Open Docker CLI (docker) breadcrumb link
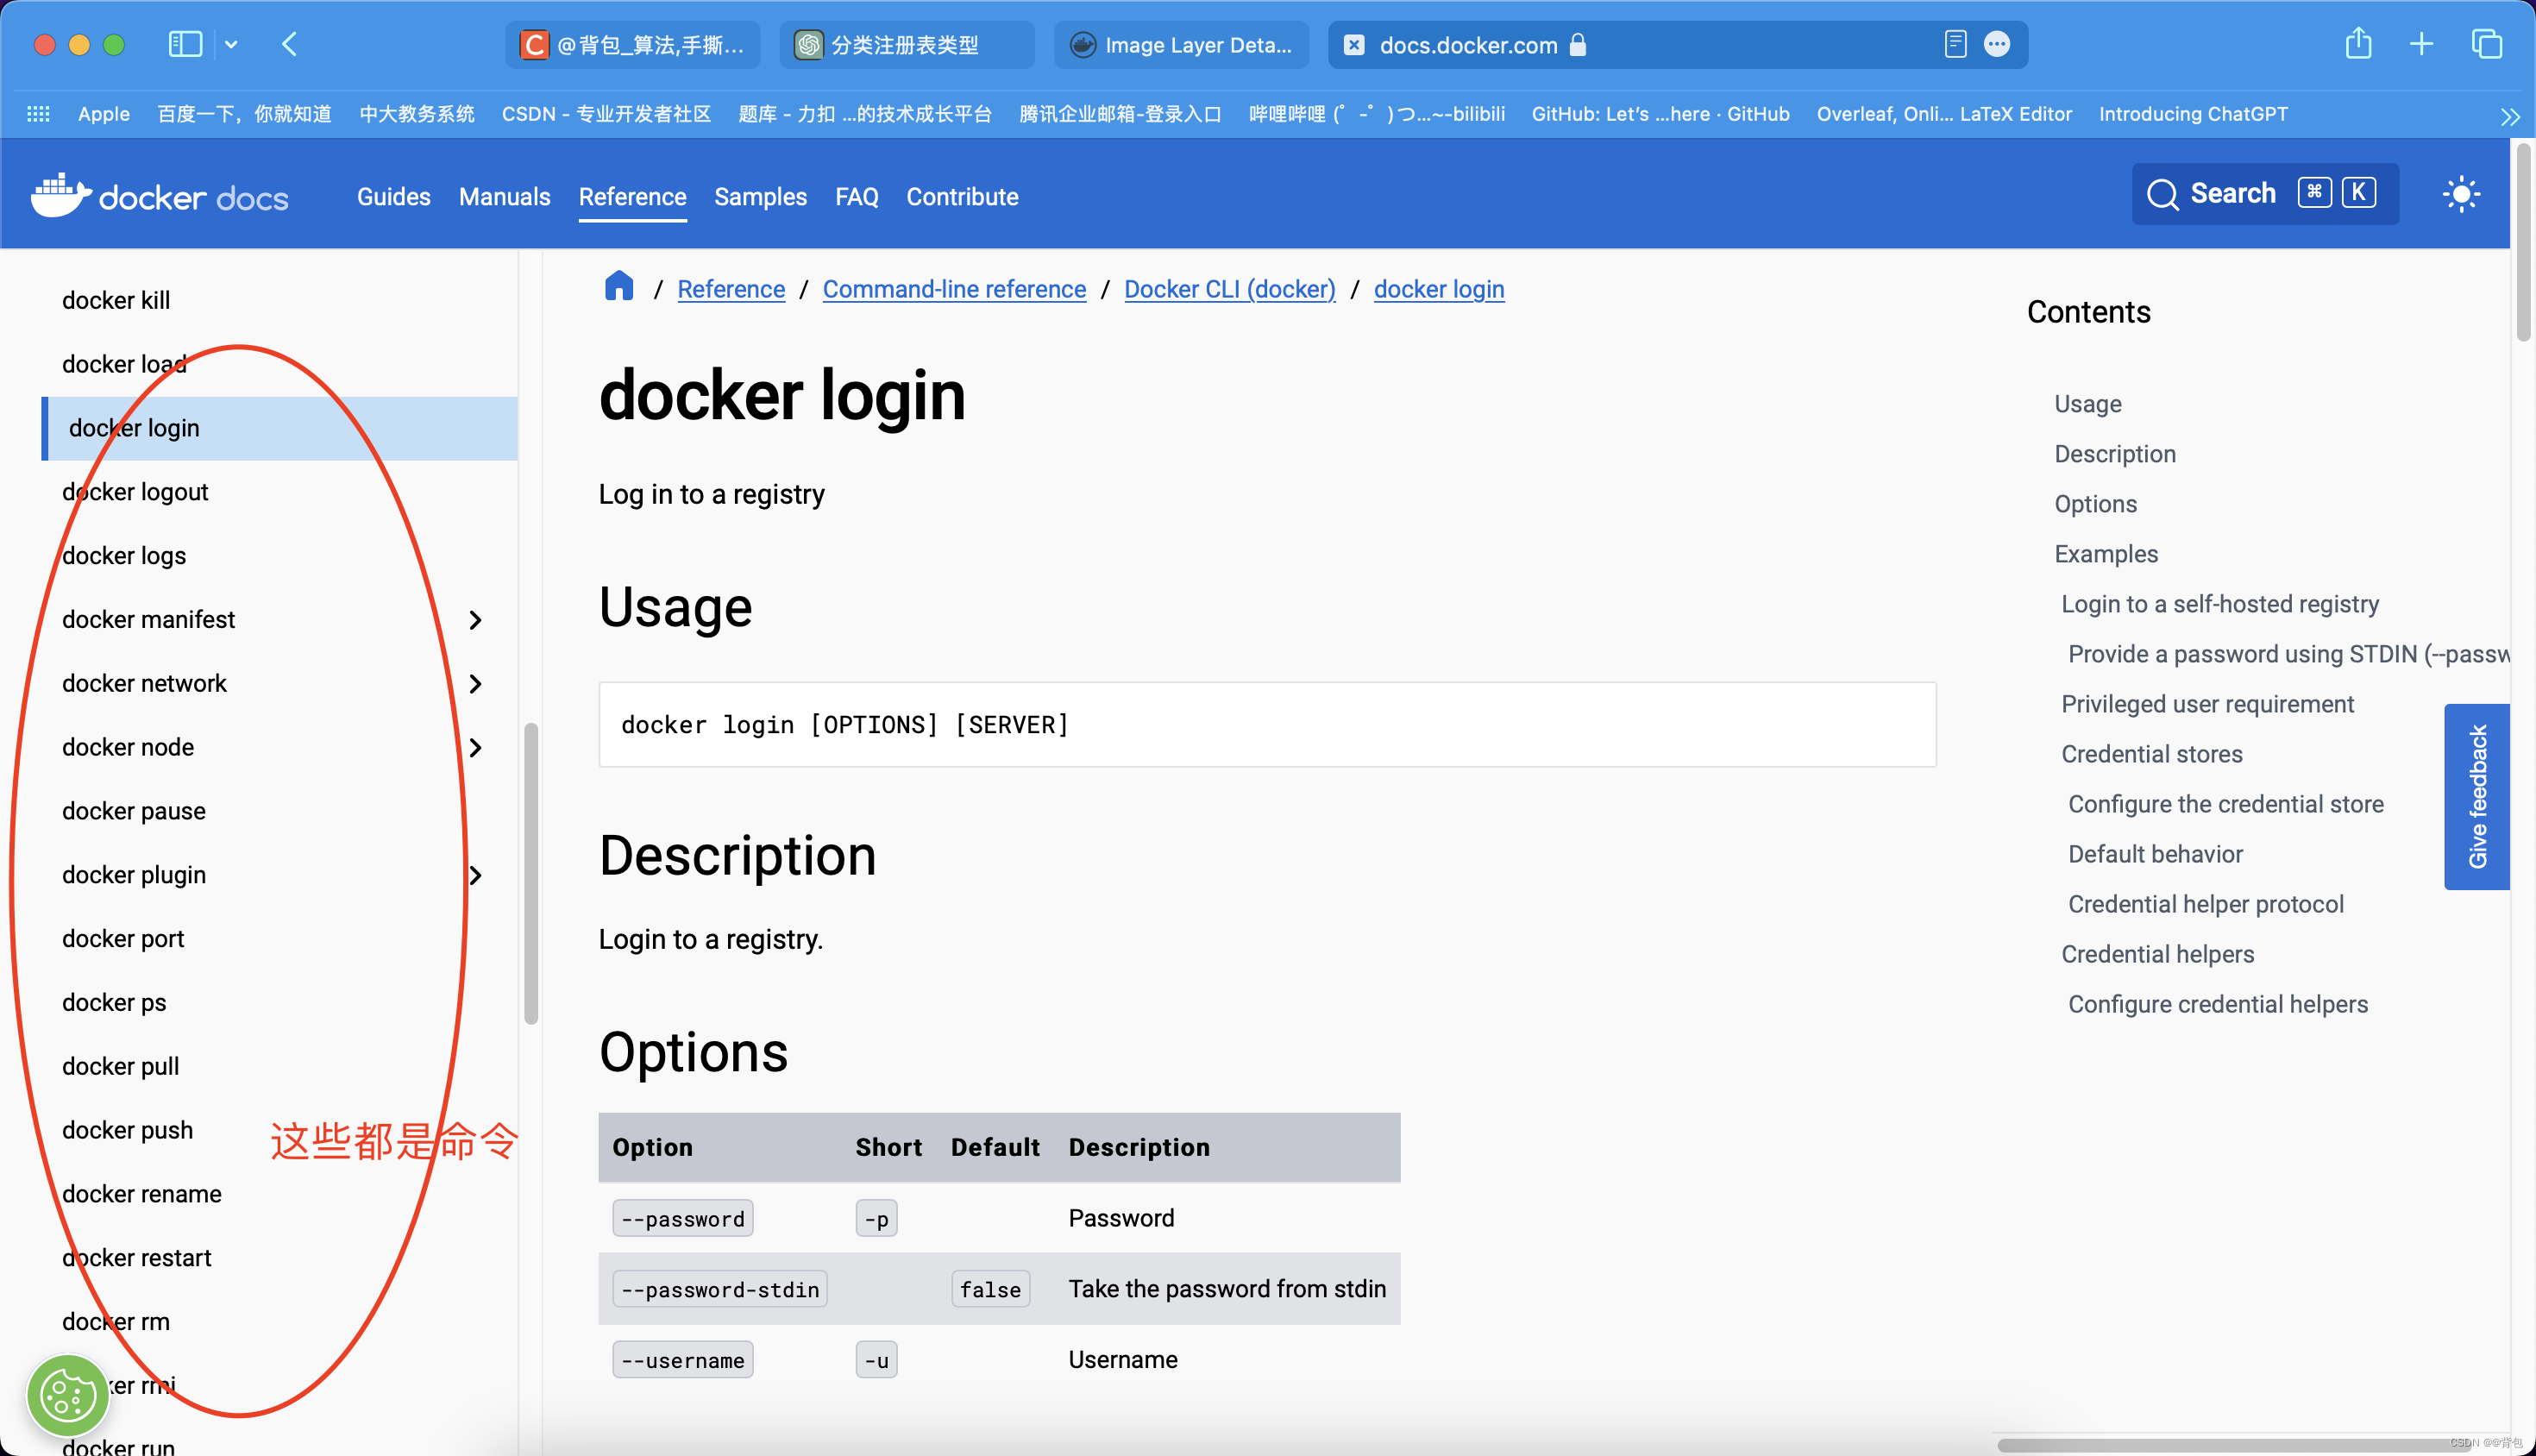Viewport: 2536px width, 1456px height. coord(1229,289)
